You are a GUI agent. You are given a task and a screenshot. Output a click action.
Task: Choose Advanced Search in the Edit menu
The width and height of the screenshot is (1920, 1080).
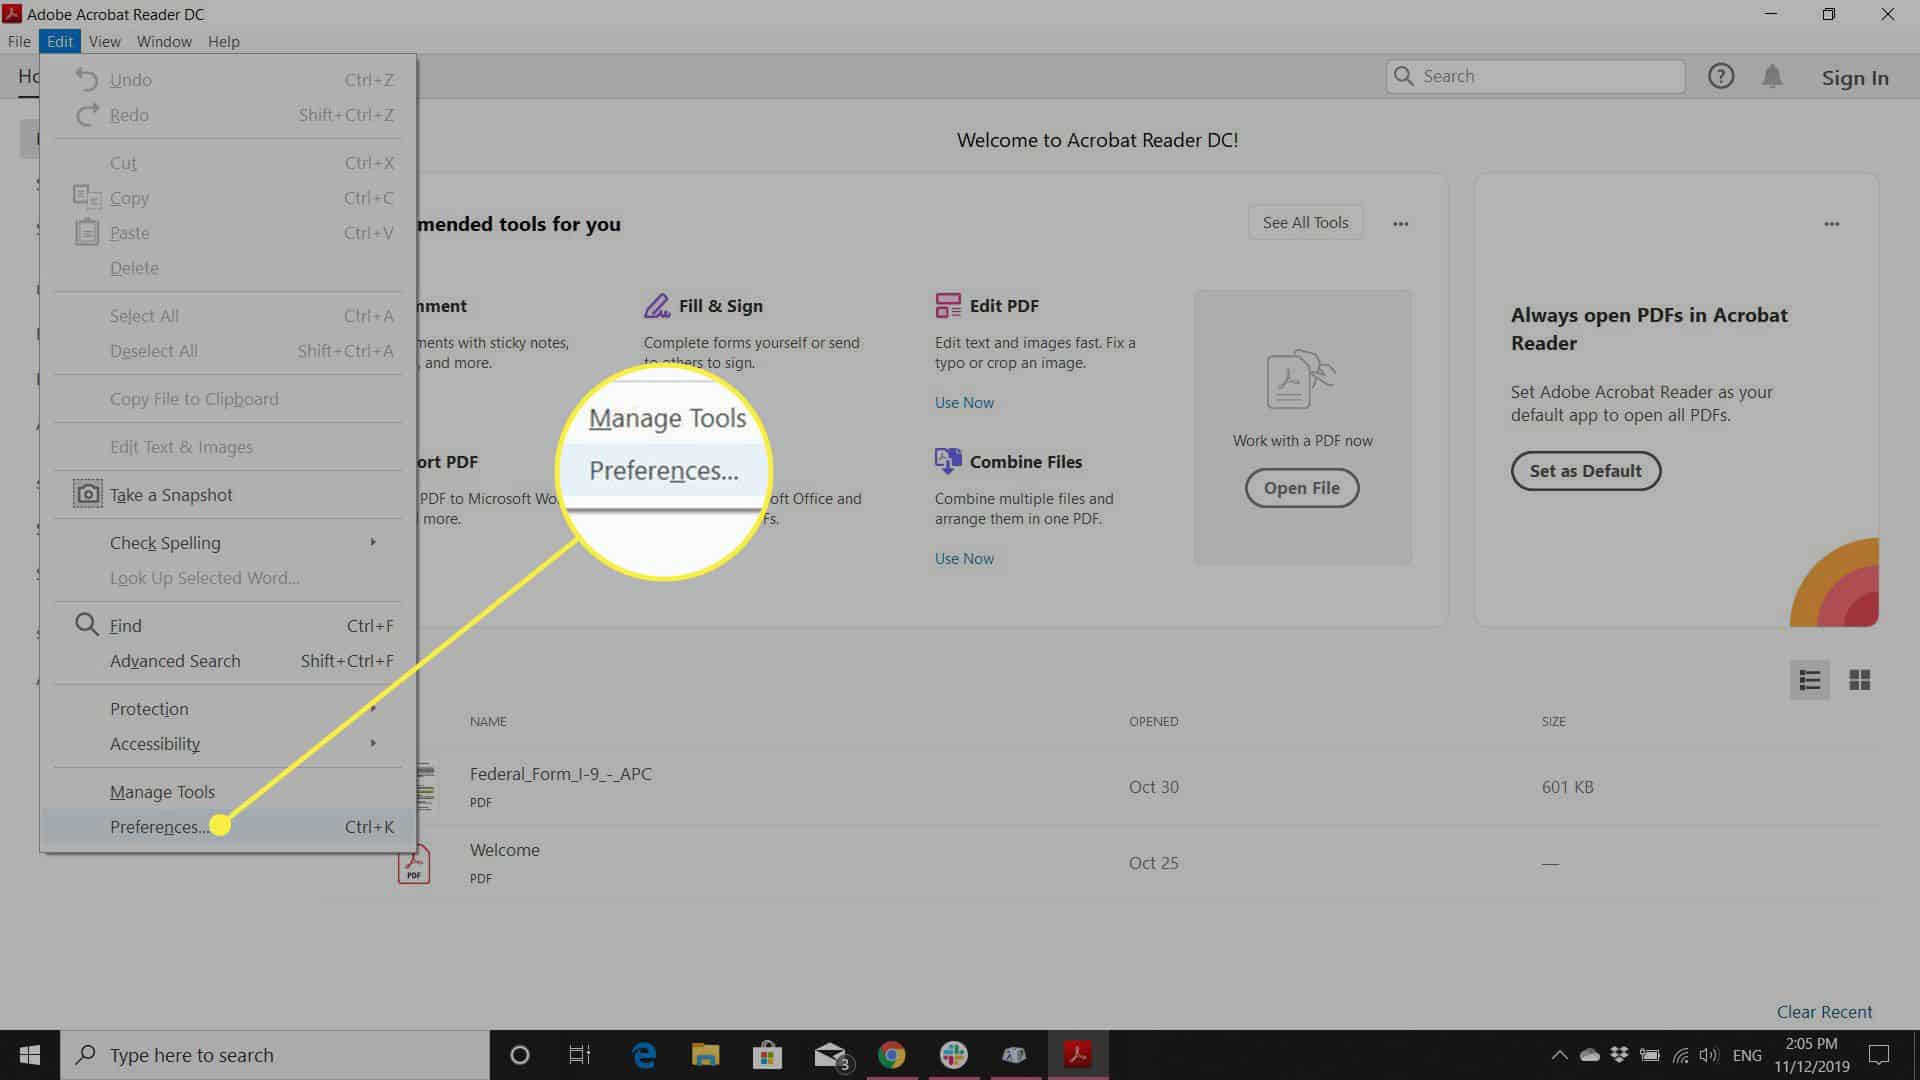228,660
